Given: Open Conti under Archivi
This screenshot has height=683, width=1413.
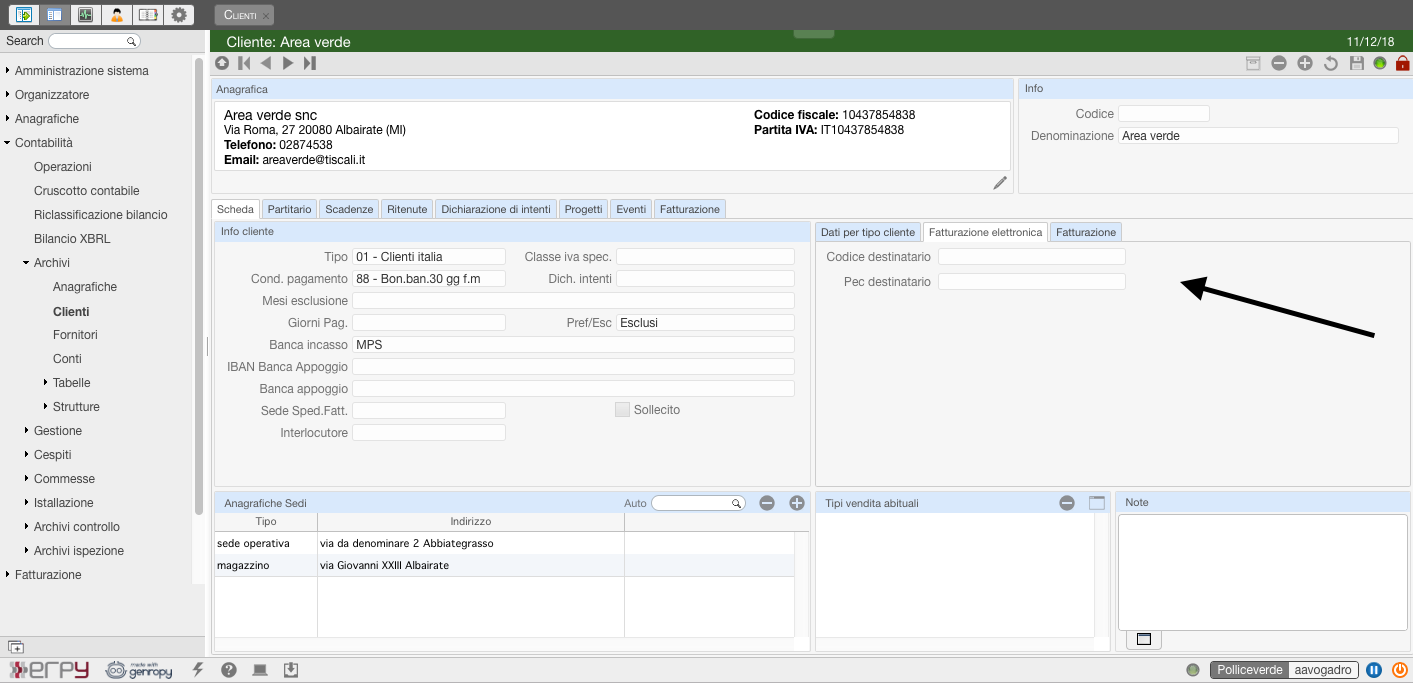Looking at the screenshot, I should pyautogui.click(x=67, y=359).
